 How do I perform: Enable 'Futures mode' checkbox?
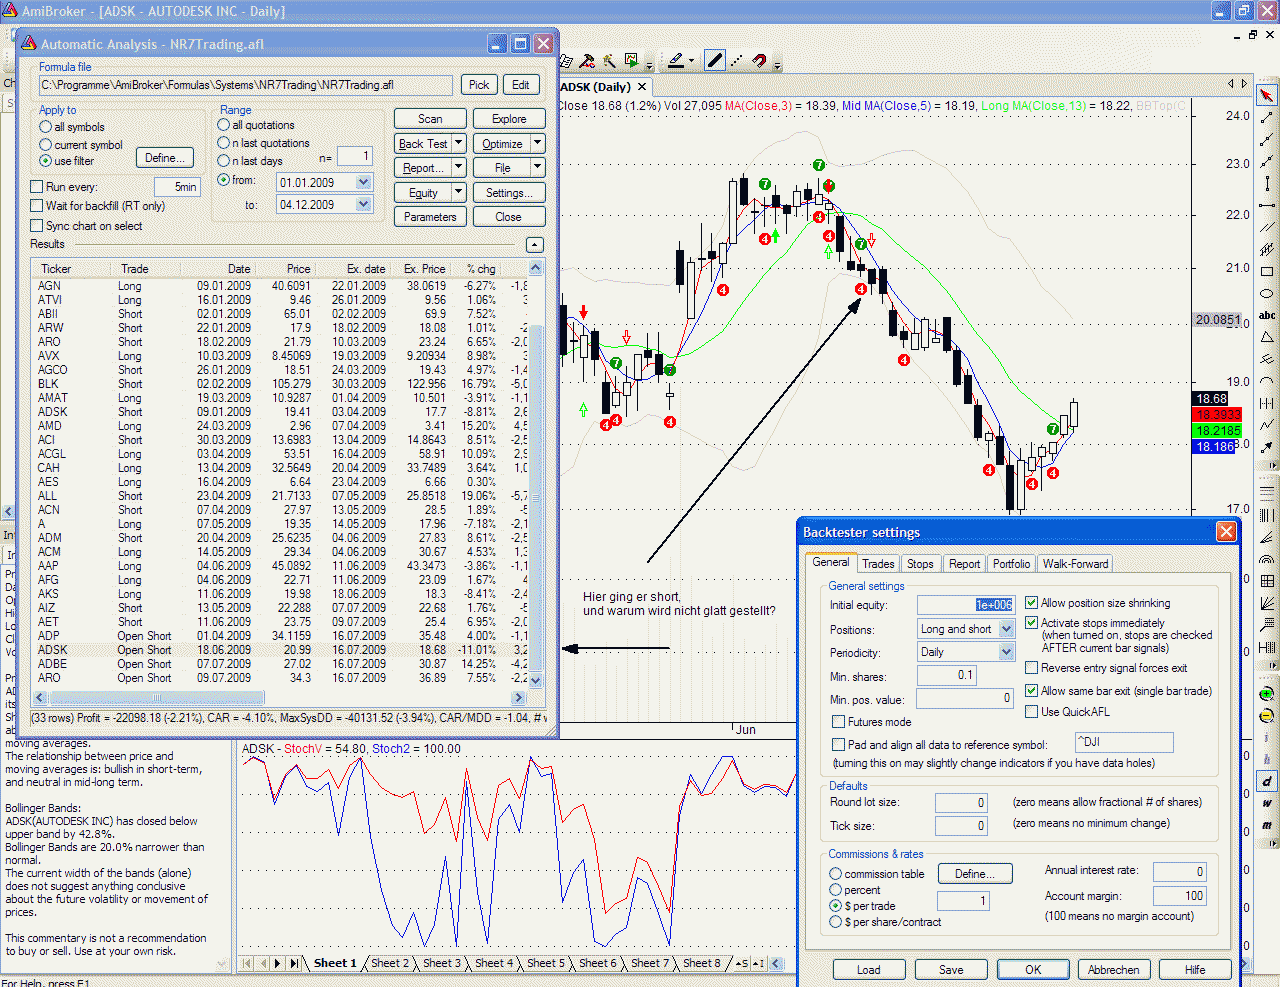839,722
